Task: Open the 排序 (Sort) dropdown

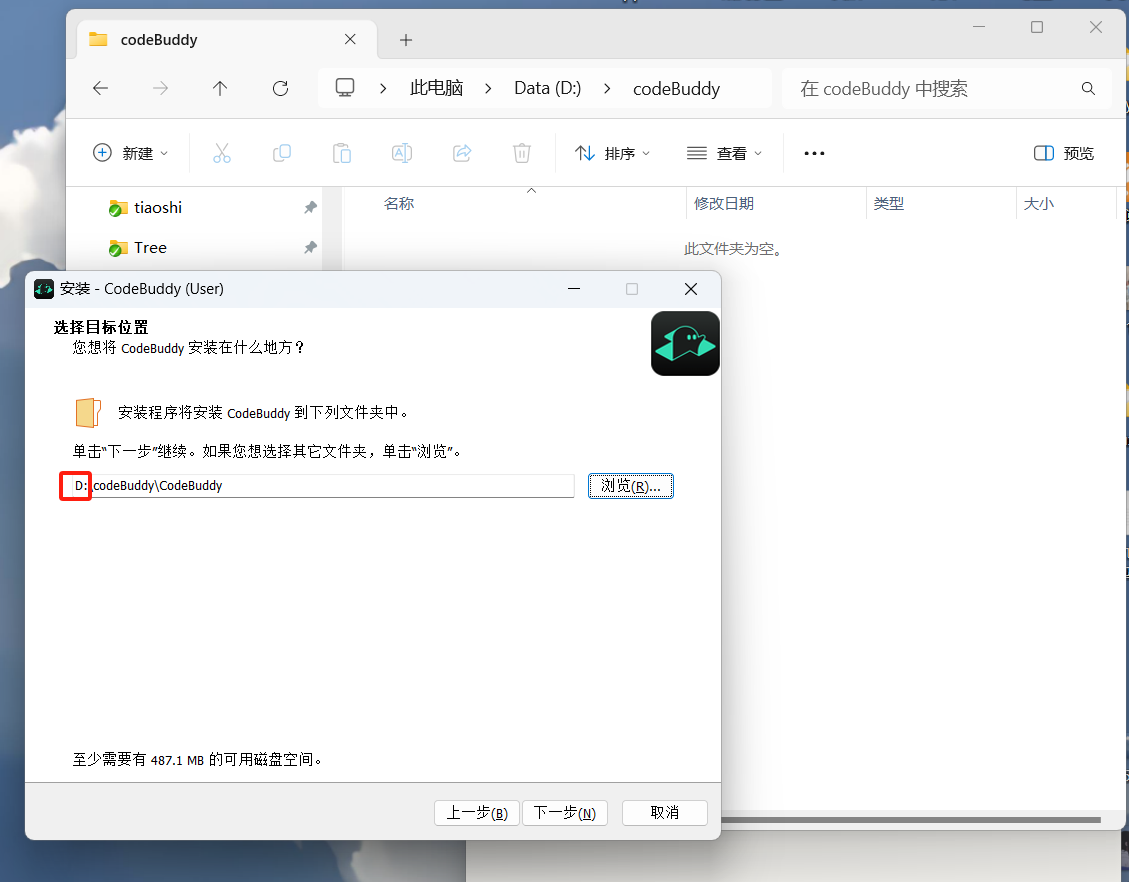Action: click(612, 153)
